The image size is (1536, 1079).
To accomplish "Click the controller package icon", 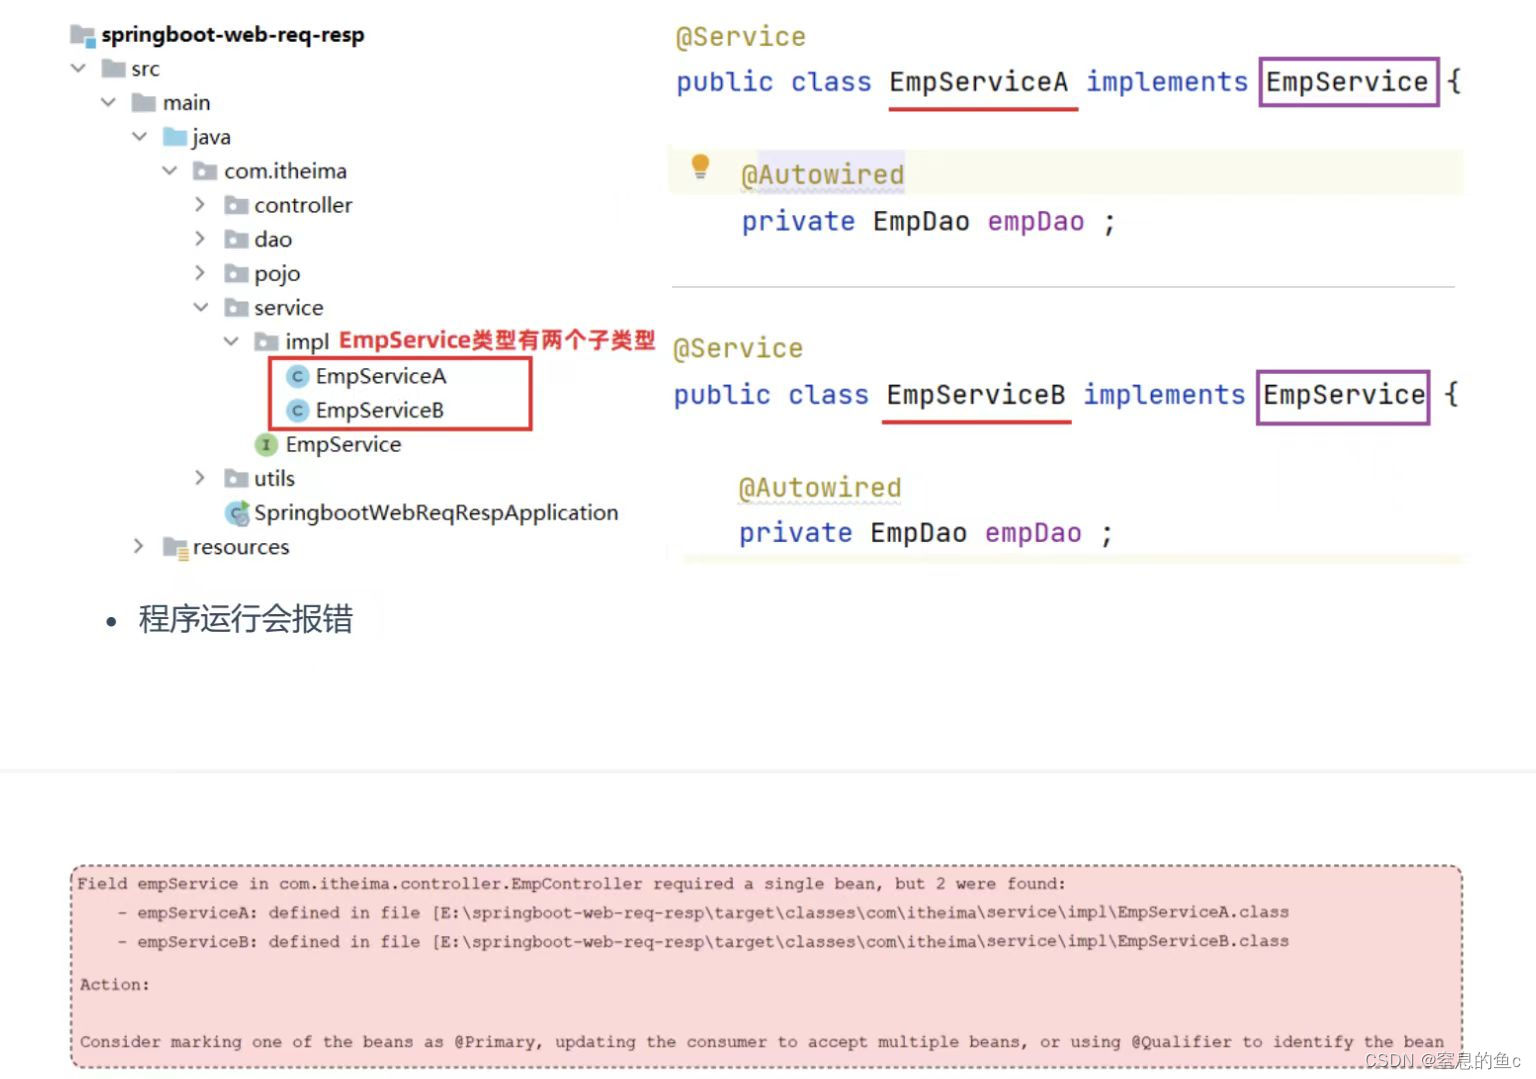I will [x=236, y=205].
